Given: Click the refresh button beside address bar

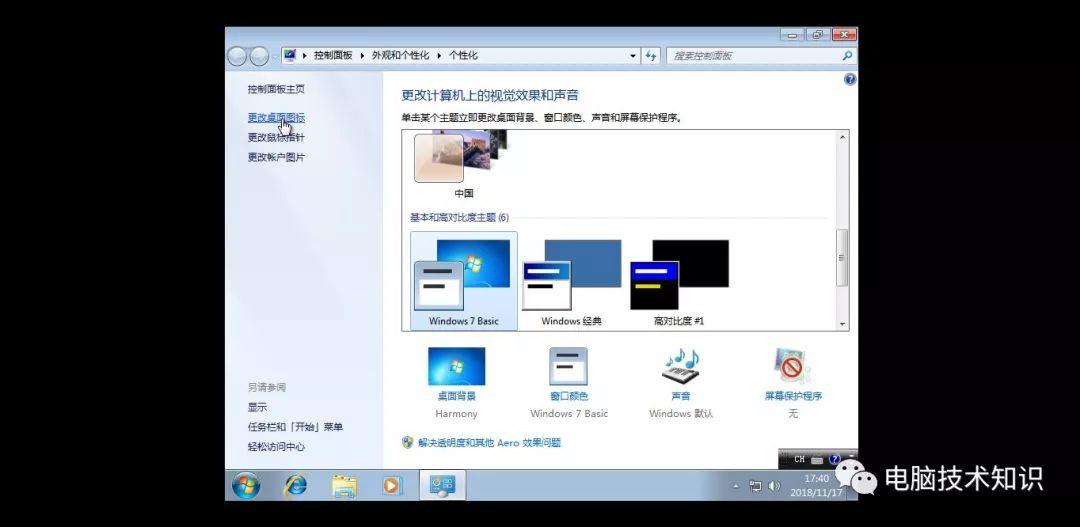Looking at the screenshot, I should pos(651,56).
